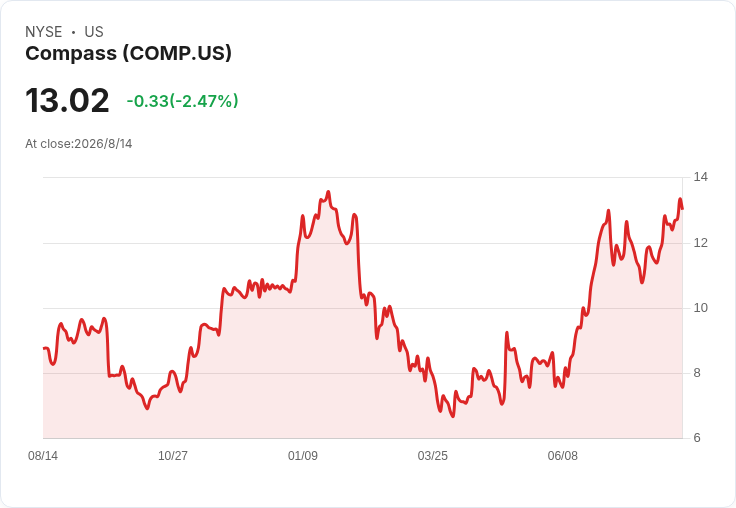The height and width of the screenshot is (508, 736).
Task: Click the 10 price axis label
Action: pos(701,308)
